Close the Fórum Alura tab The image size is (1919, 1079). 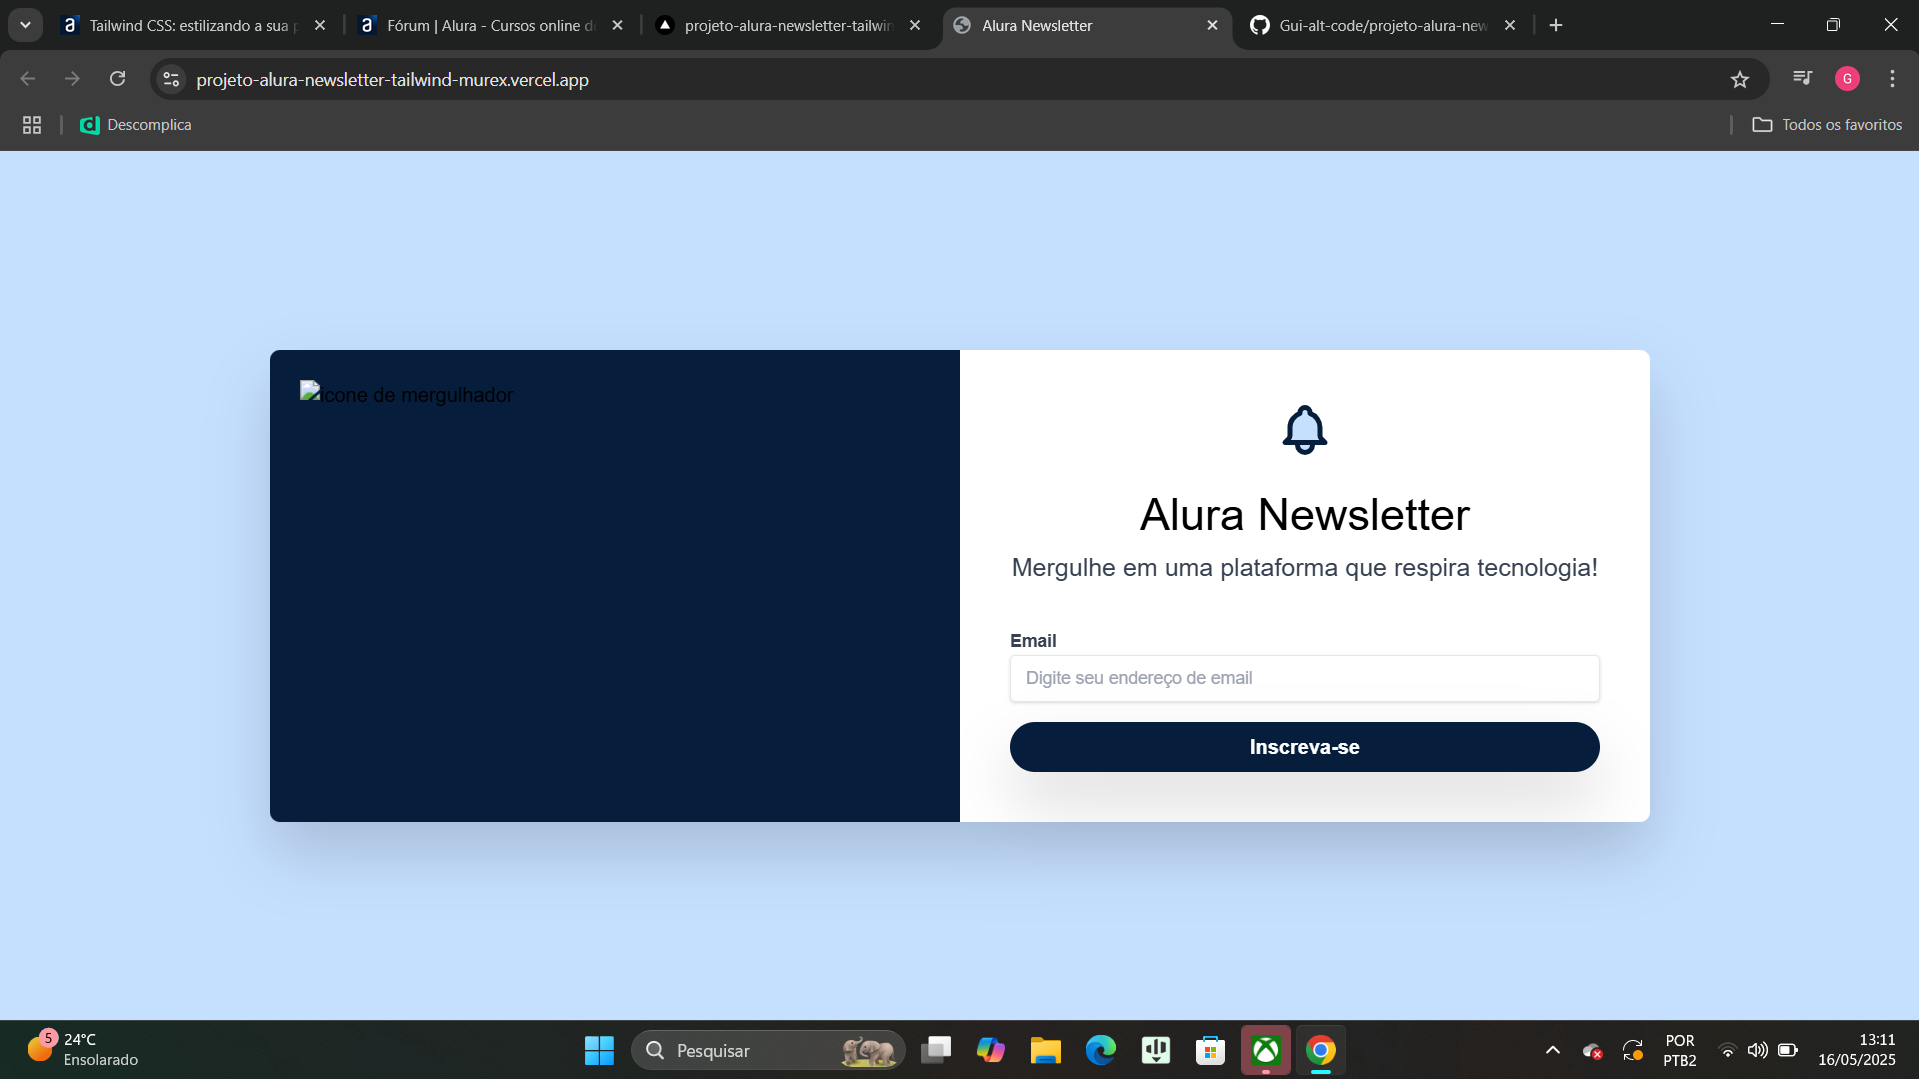[617, 26]
